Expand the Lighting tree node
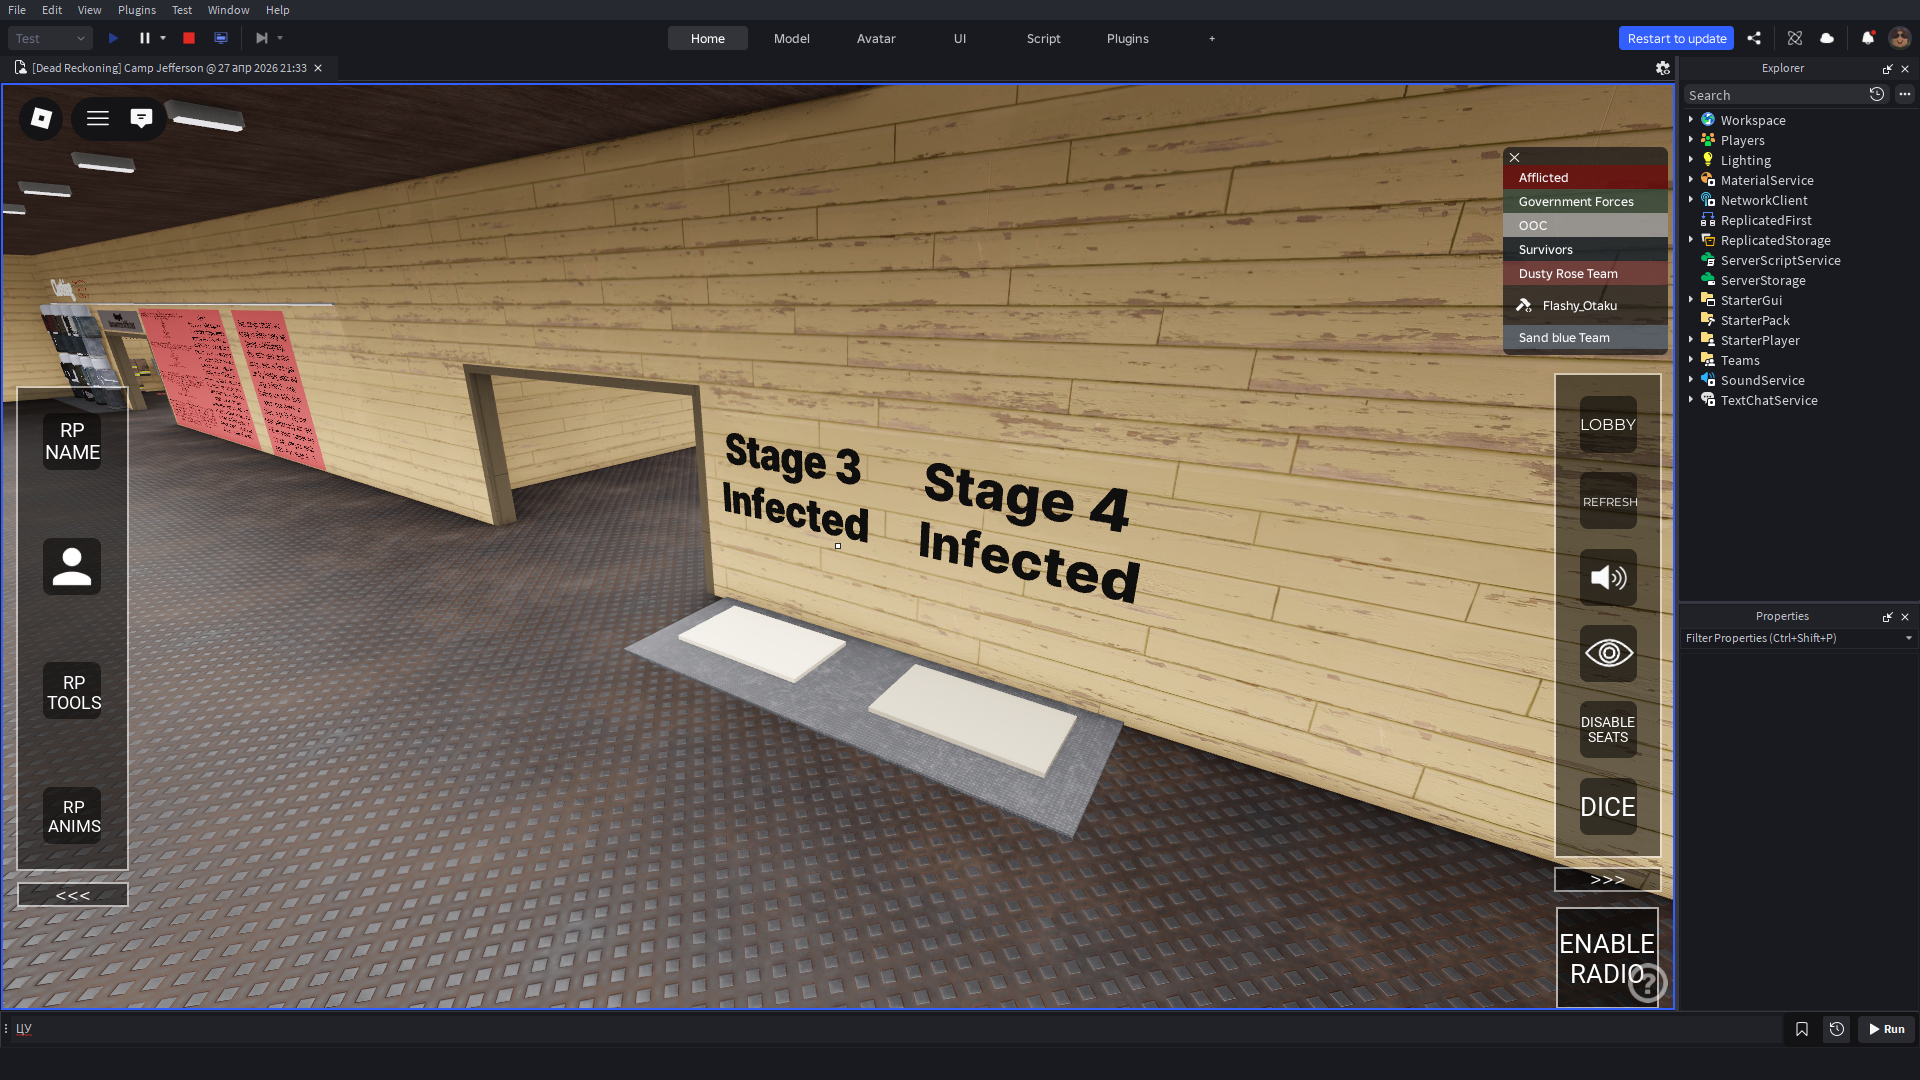The image size is (1920, 1080). pos(1691,159)
